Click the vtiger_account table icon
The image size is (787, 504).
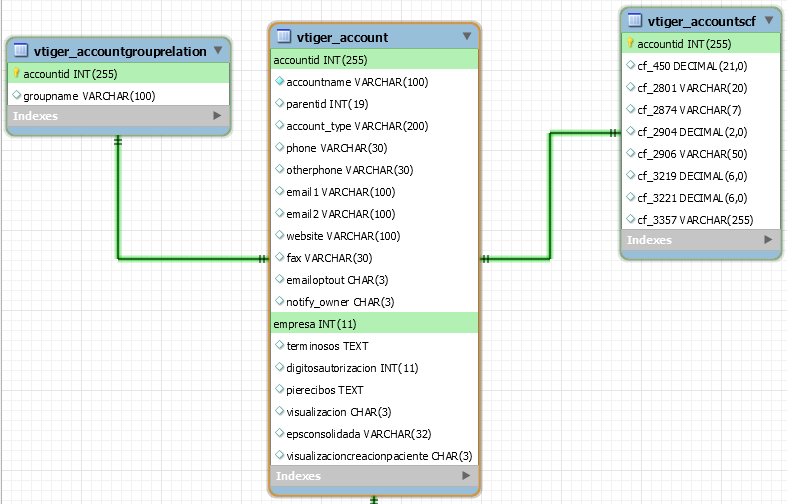(284, 36)
